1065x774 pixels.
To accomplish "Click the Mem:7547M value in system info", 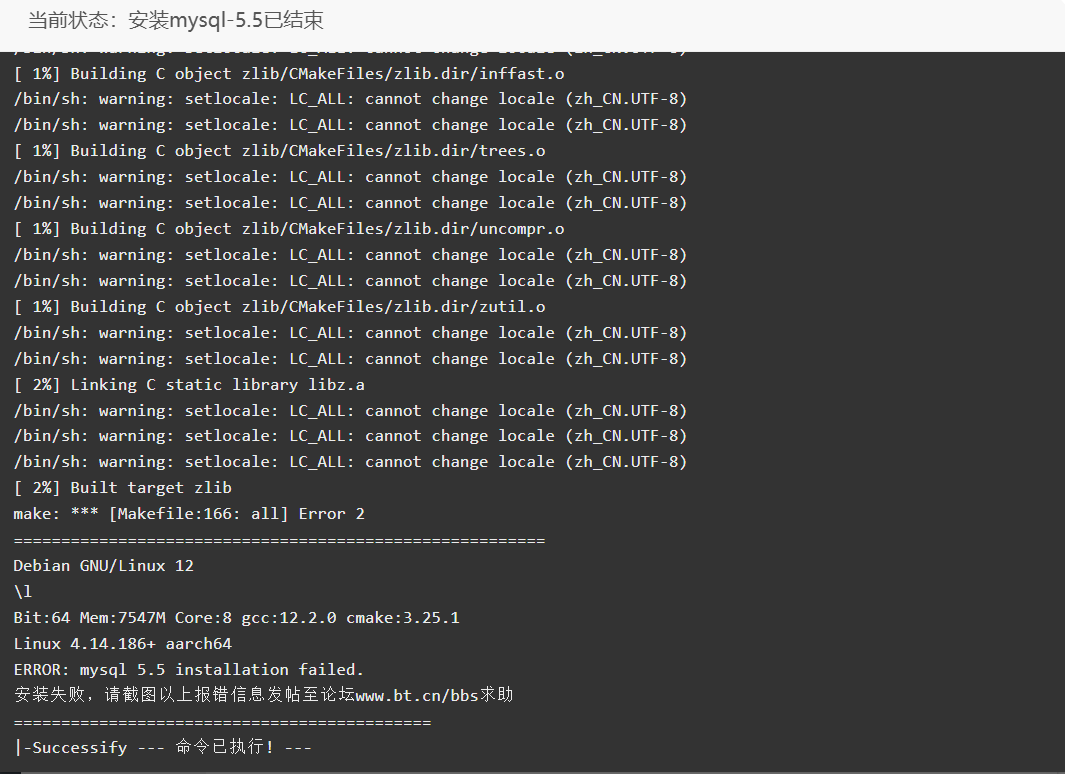I will [122, 618].
